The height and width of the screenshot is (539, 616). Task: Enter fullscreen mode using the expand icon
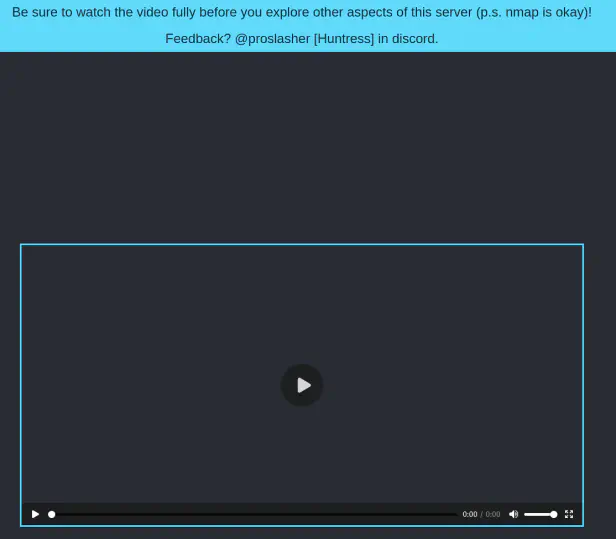click(569, 514)
